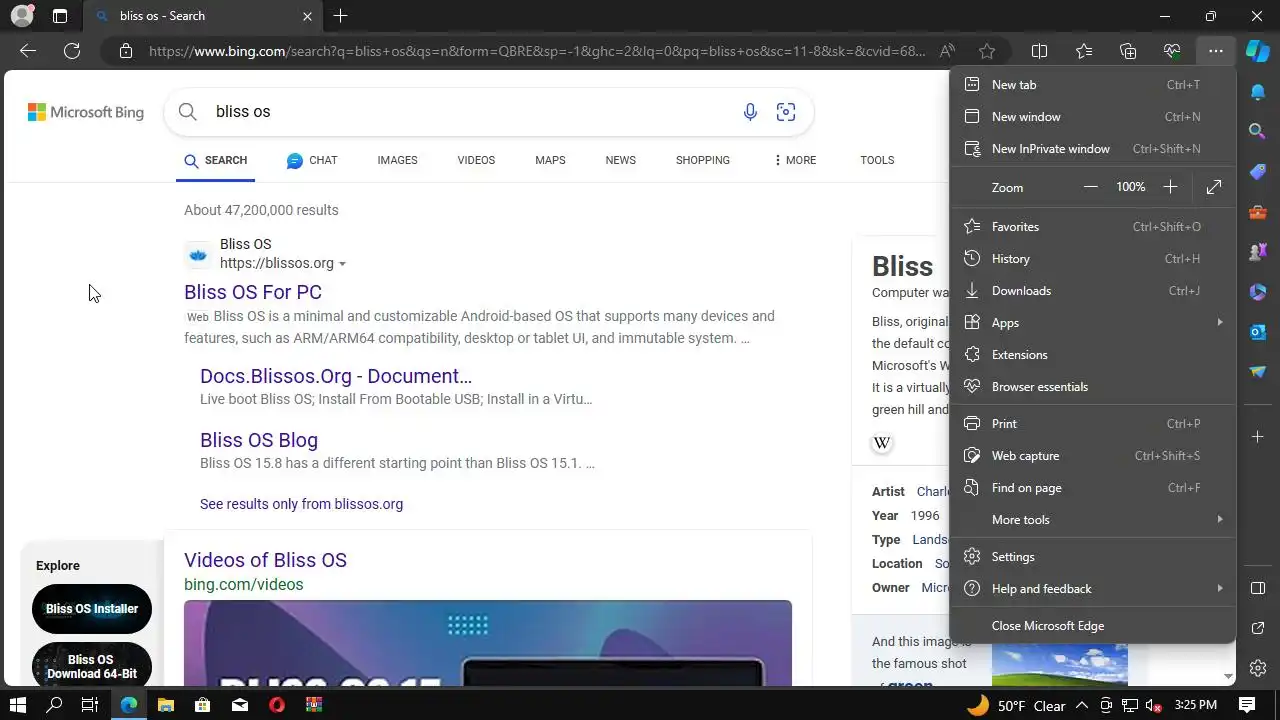Image resolution: width=1280 pixels, height=720 pixels.
Task: Click the browser address bar URL
Action: pos(537,51)
